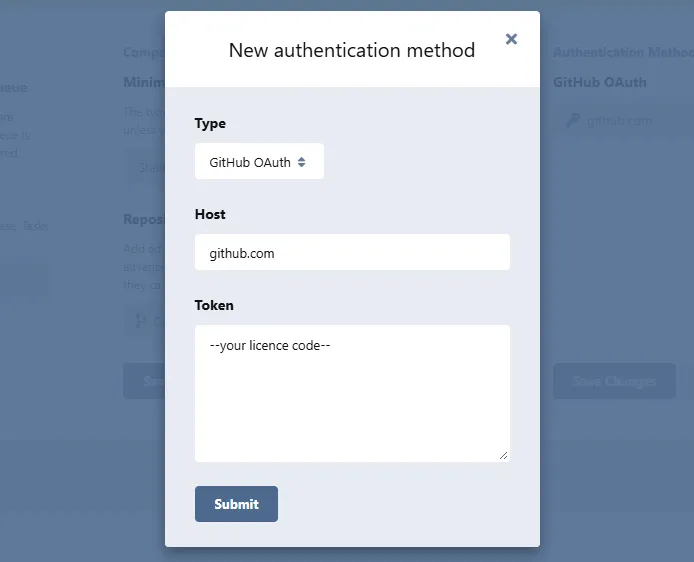Screen dimensions: 694x562
Task: Click the "Token" field label
Action: point(214,305)
